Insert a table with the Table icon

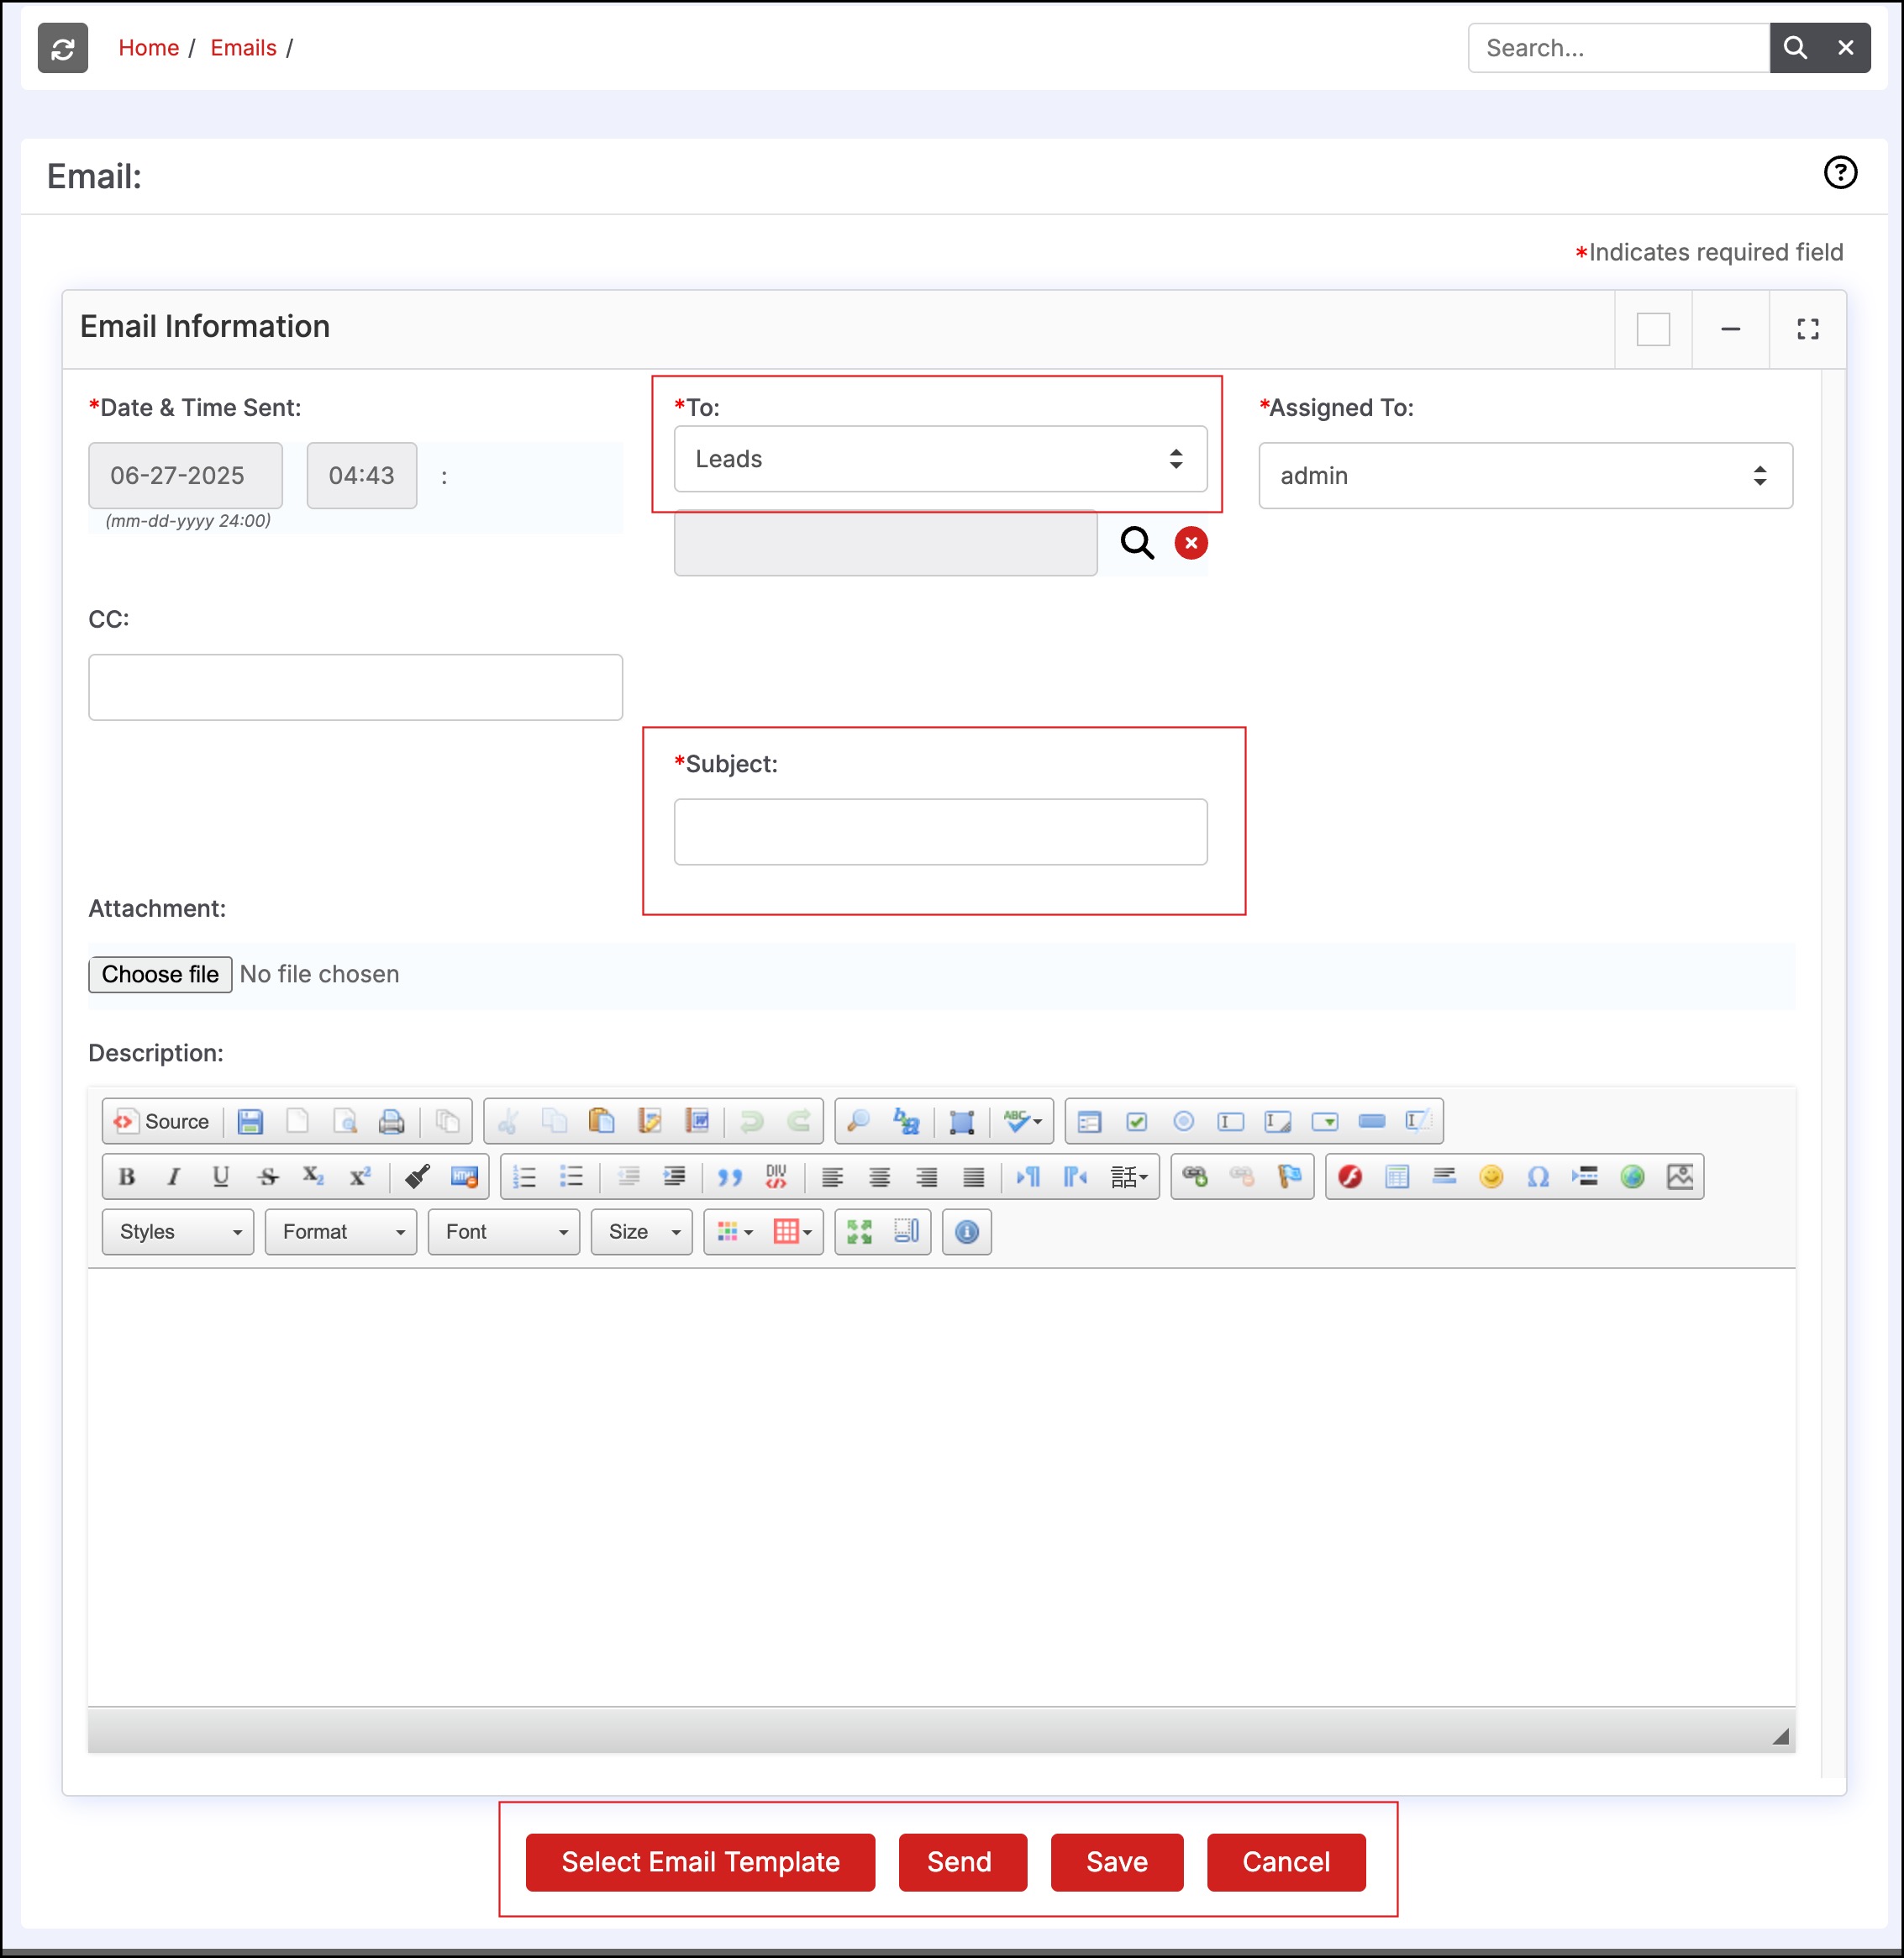[1397, 1176]
